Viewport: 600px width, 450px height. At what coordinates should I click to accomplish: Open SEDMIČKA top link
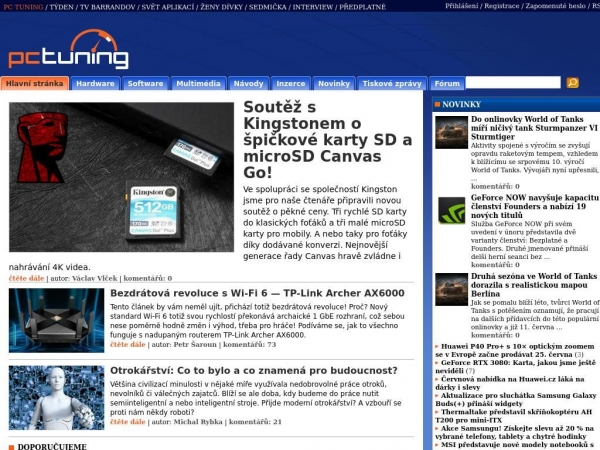tap(267, 7)
